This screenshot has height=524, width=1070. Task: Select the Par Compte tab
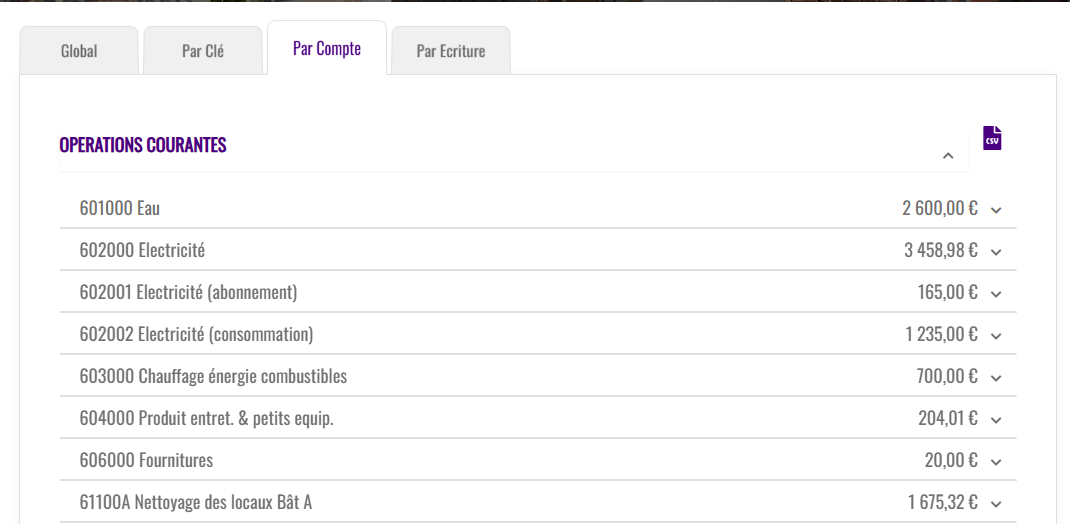[327, 49]
